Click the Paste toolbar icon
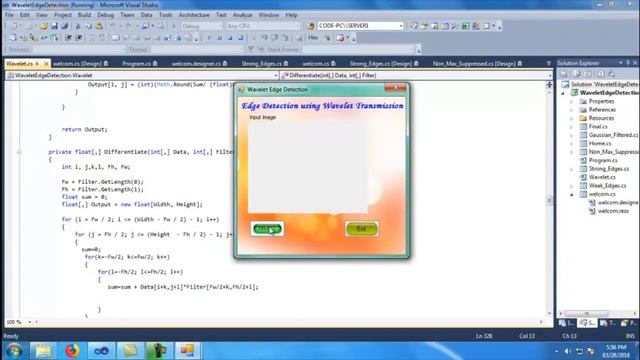 click(99, 26)
